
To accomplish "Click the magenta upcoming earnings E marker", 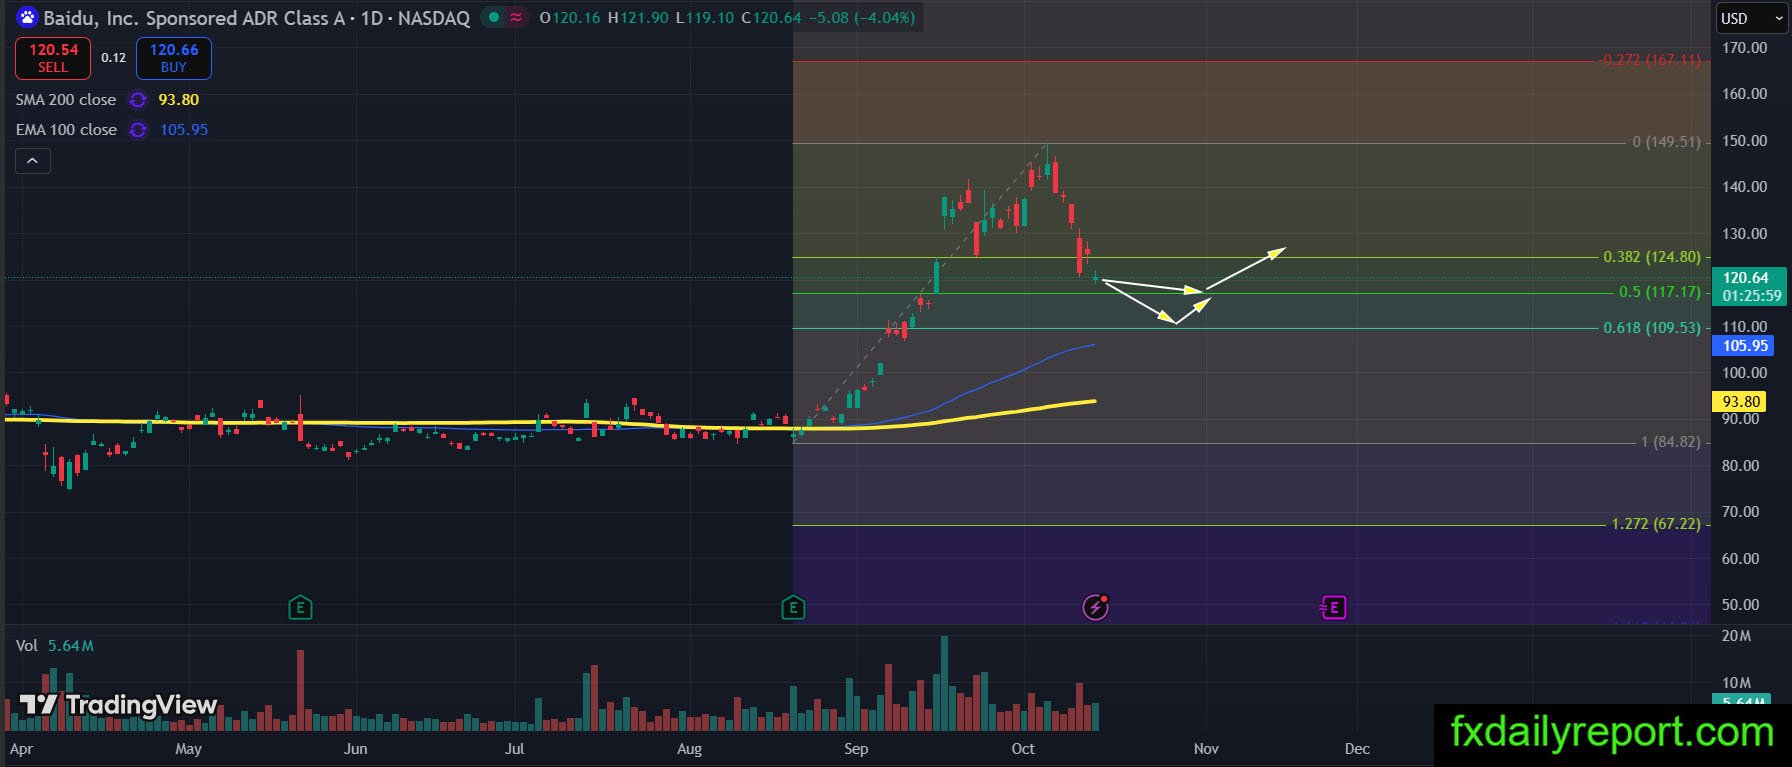I will 1333,606.
